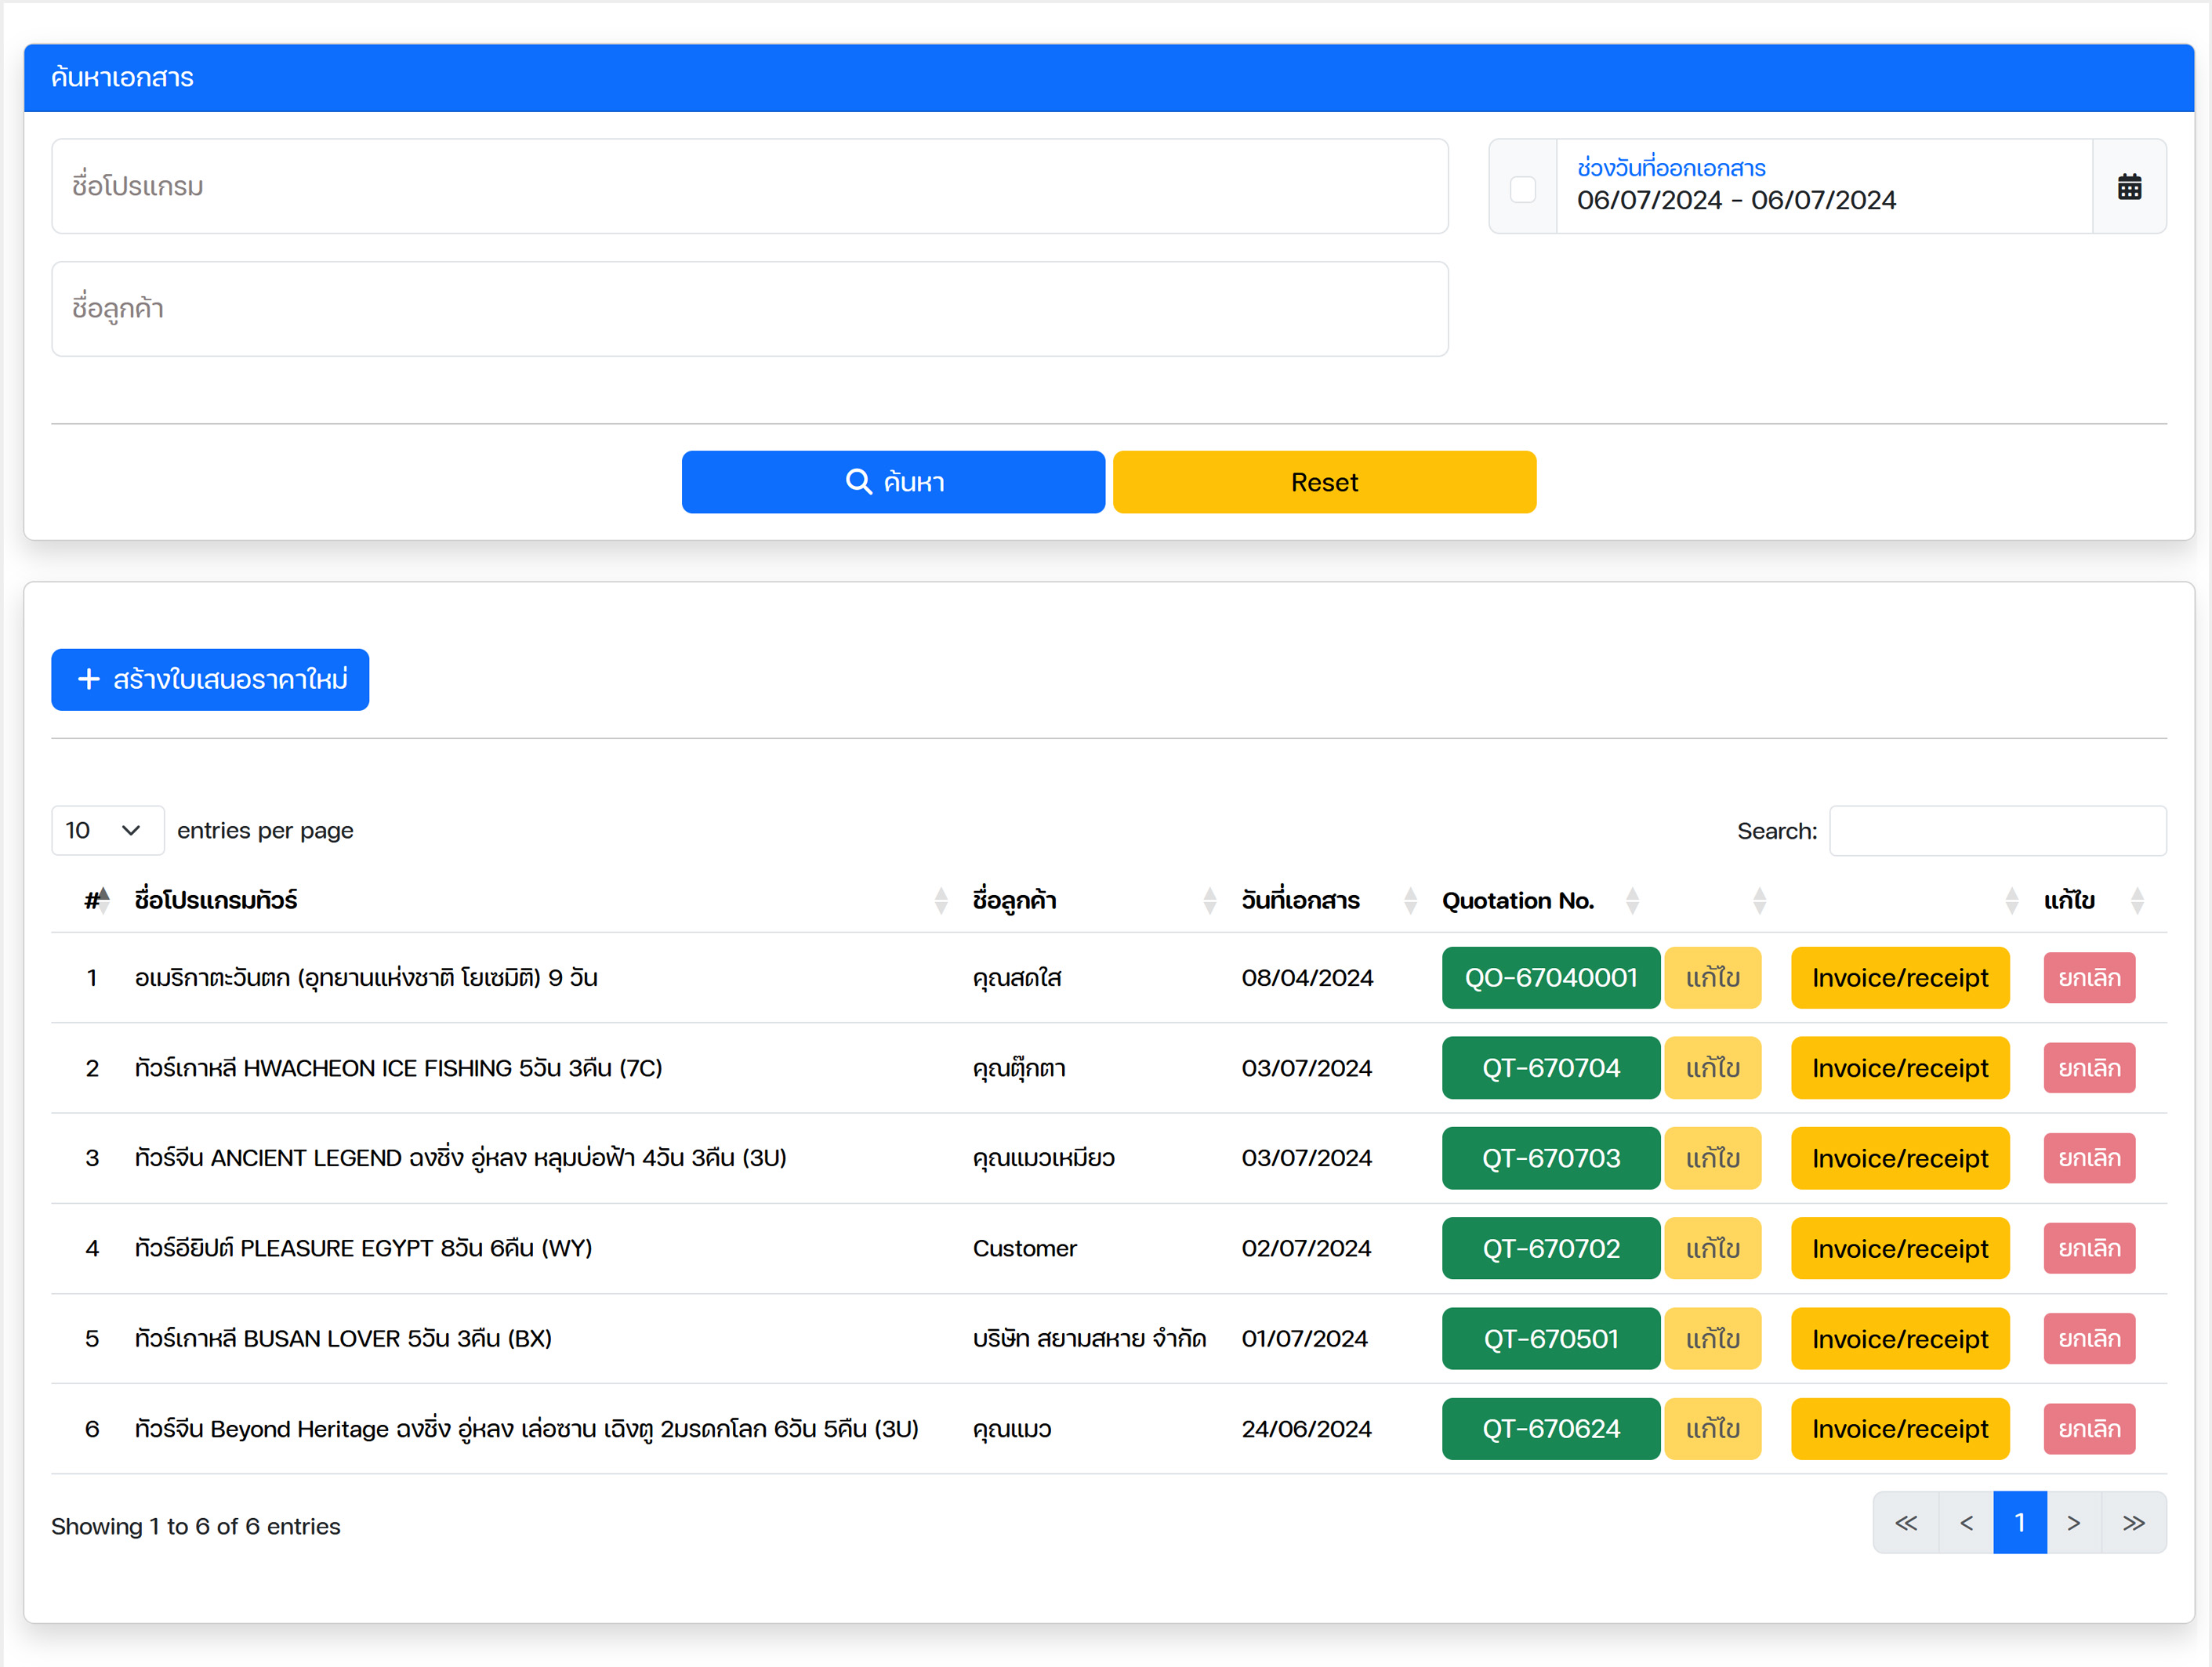Open Invoice/receipt for QT-670704 row
Screen dimensions: 2212x1667
pyautogui.click(x=1900, y=1068)
